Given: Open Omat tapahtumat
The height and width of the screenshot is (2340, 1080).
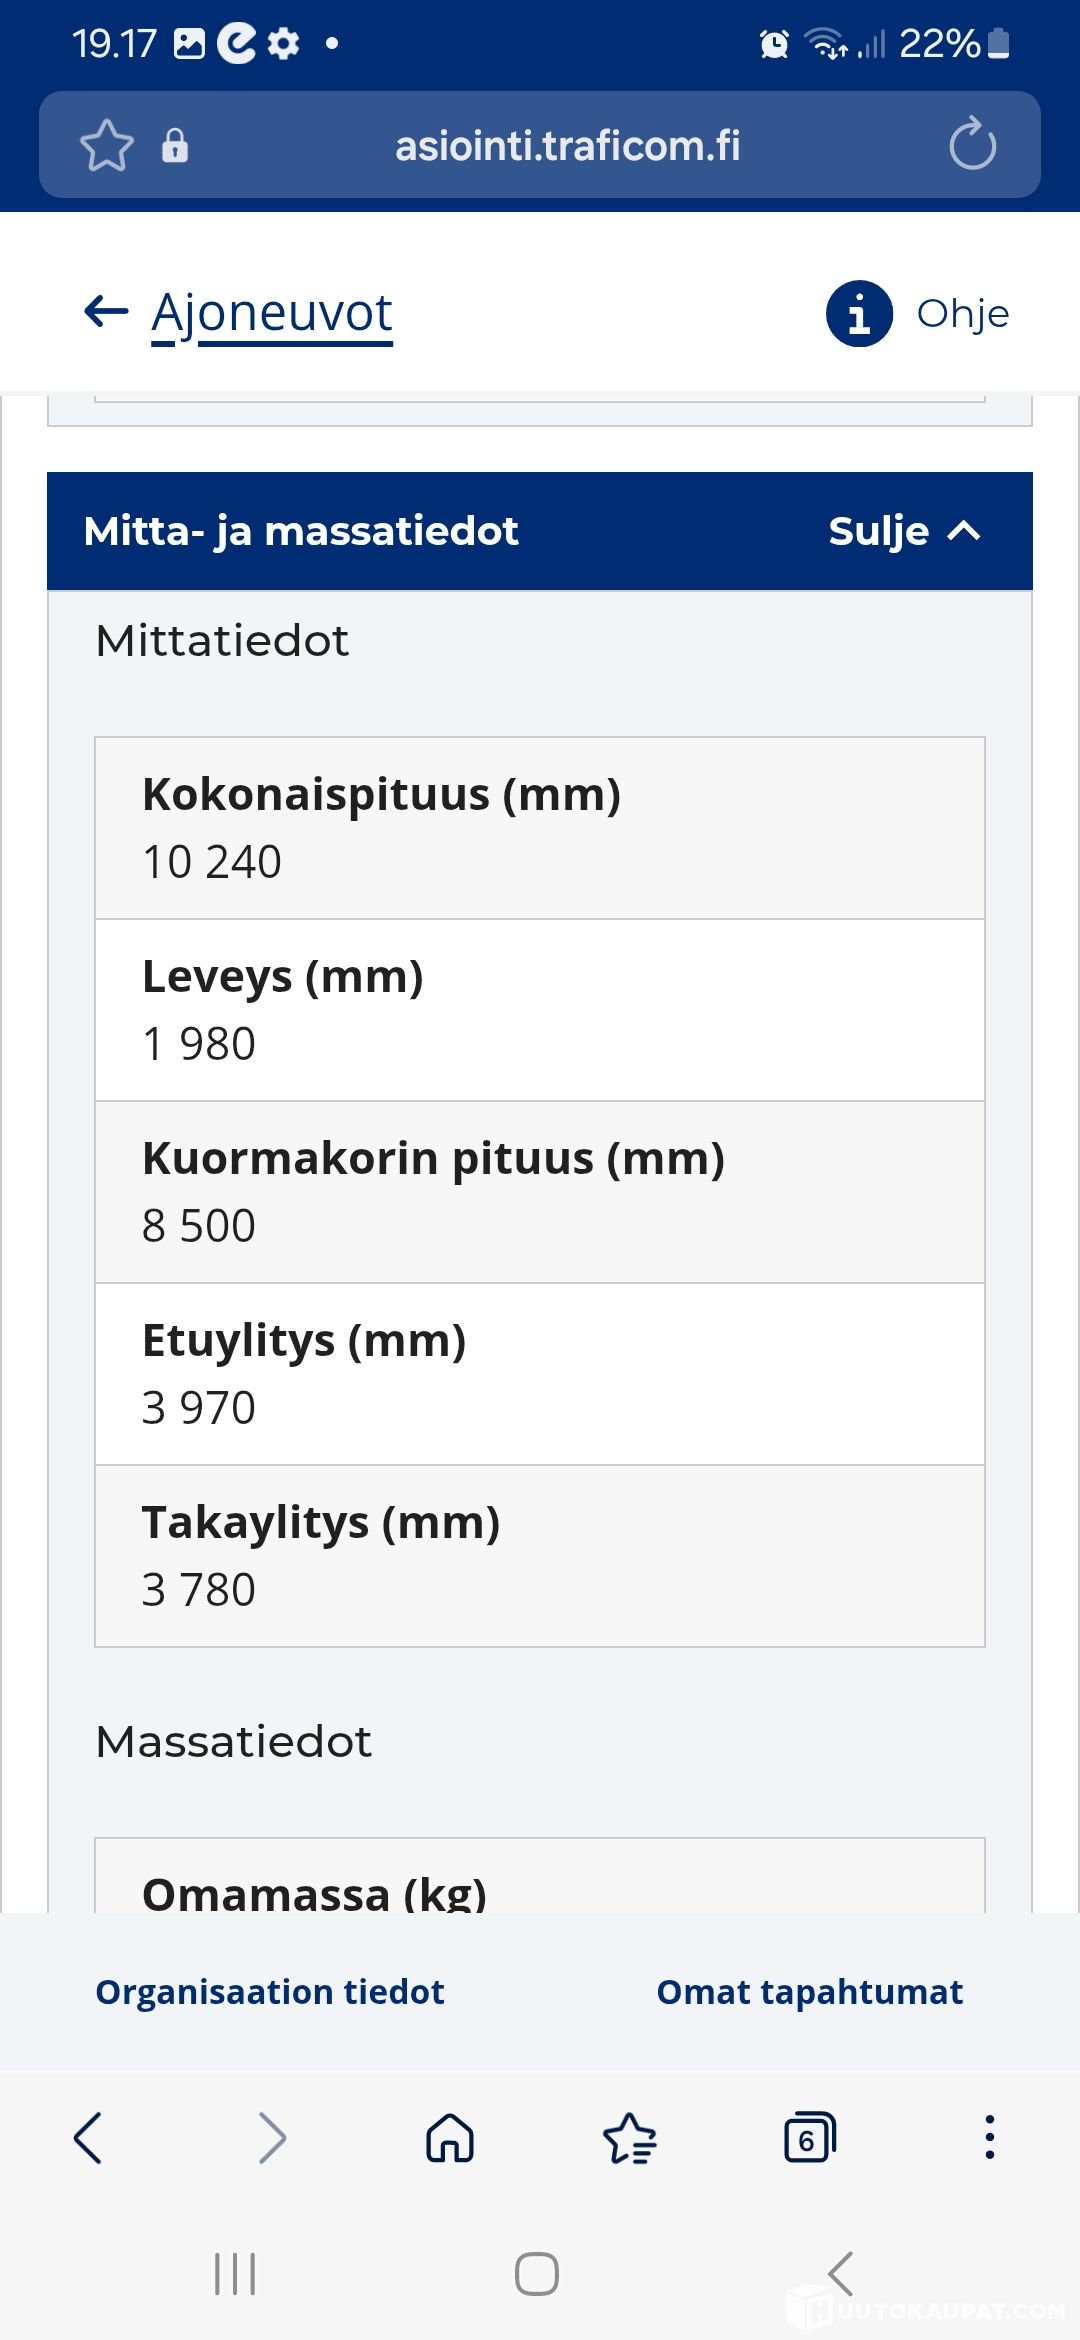Looking at the screenshot, I should pyautogui.click(x=810, y=1992).
